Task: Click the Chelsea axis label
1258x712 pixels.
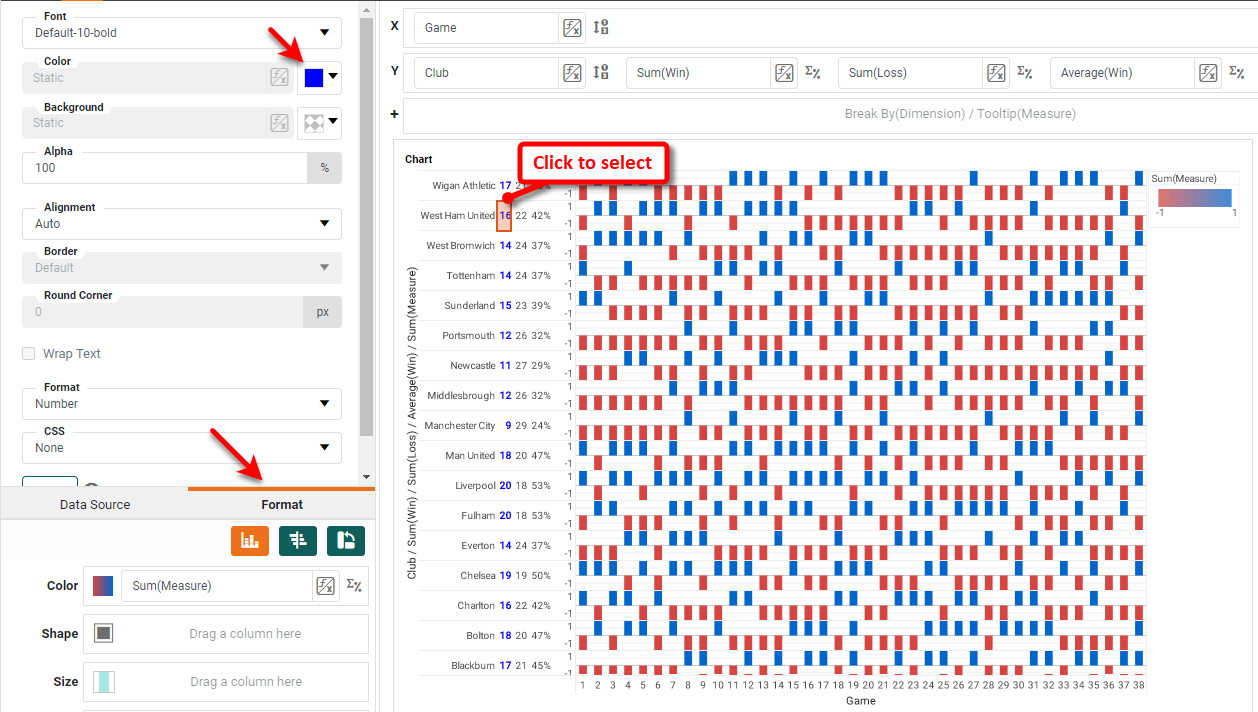Action: point(478,576)
